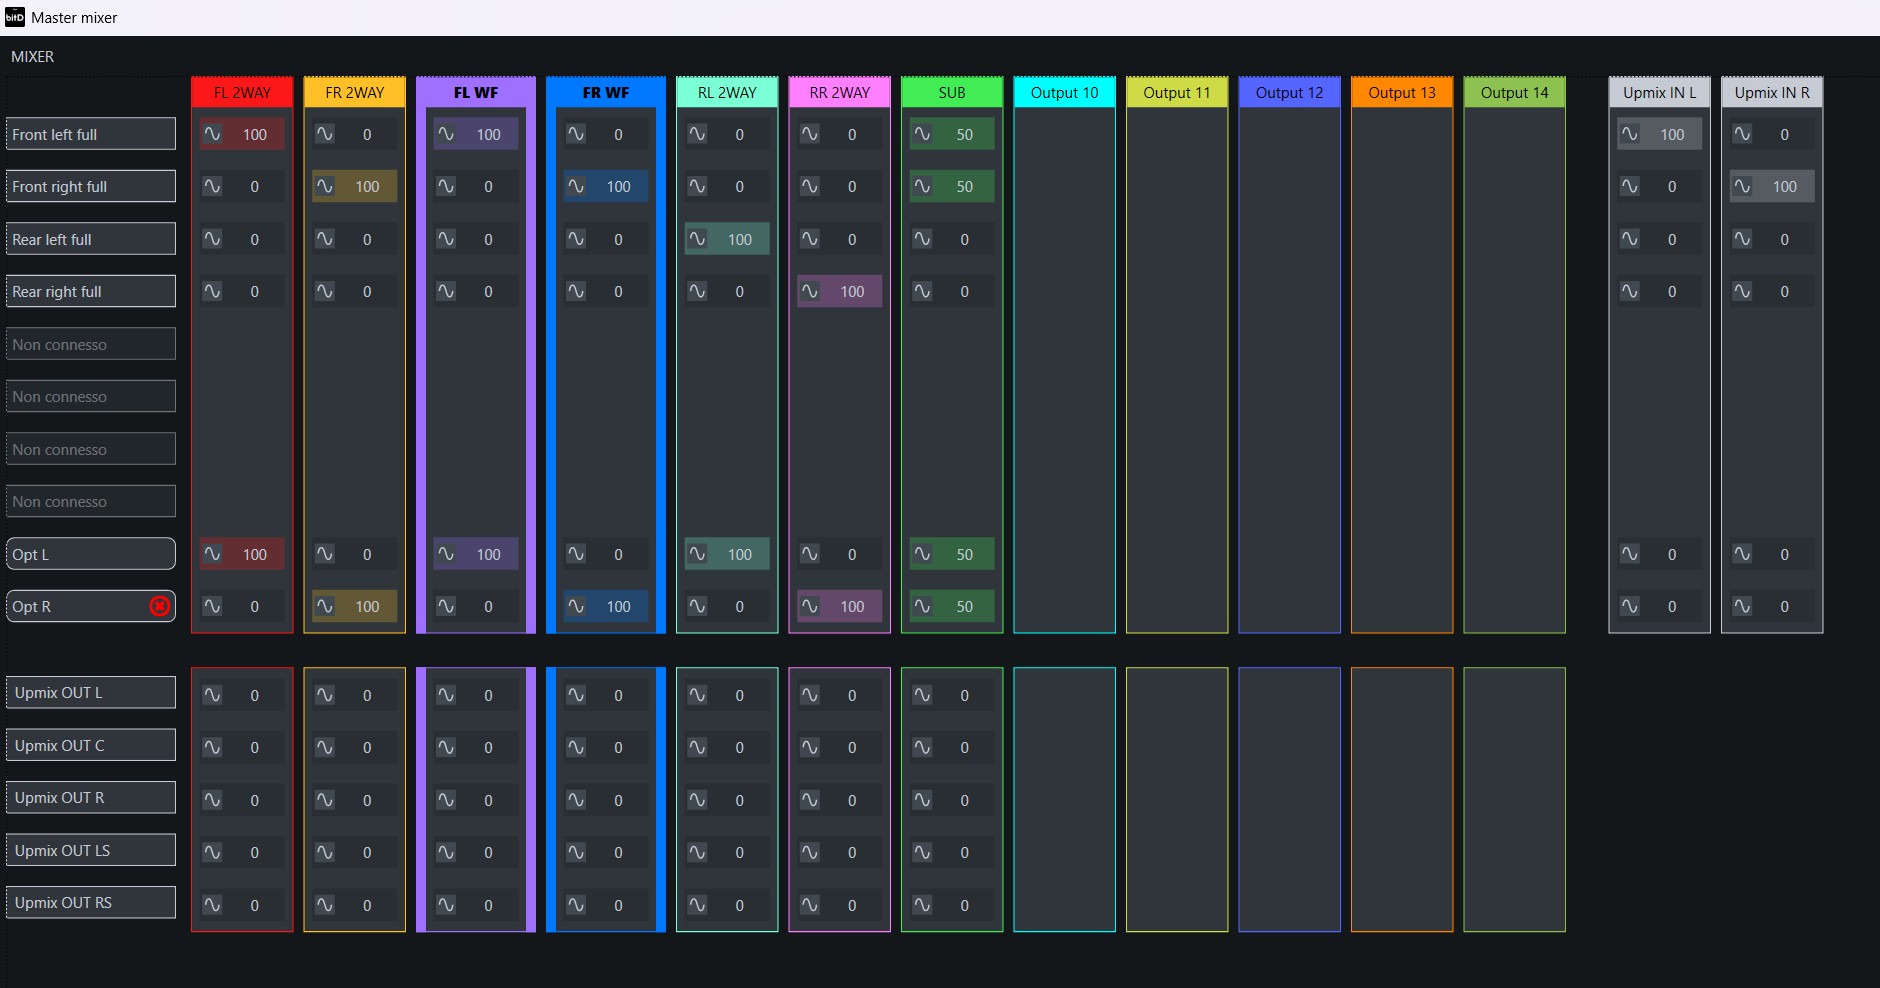Click the 50 value for Front right full in SUB
Viewport: 1880px width, 988px height.
[964, 186]
